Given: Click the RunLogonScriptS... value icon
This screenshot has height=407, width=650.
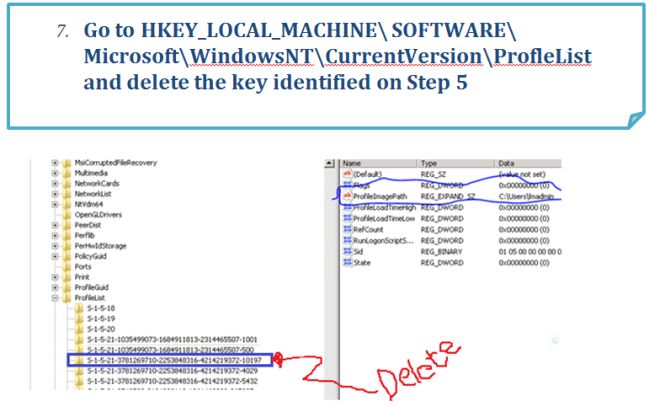Looking at the screenshot, I should tap(347, 240).
